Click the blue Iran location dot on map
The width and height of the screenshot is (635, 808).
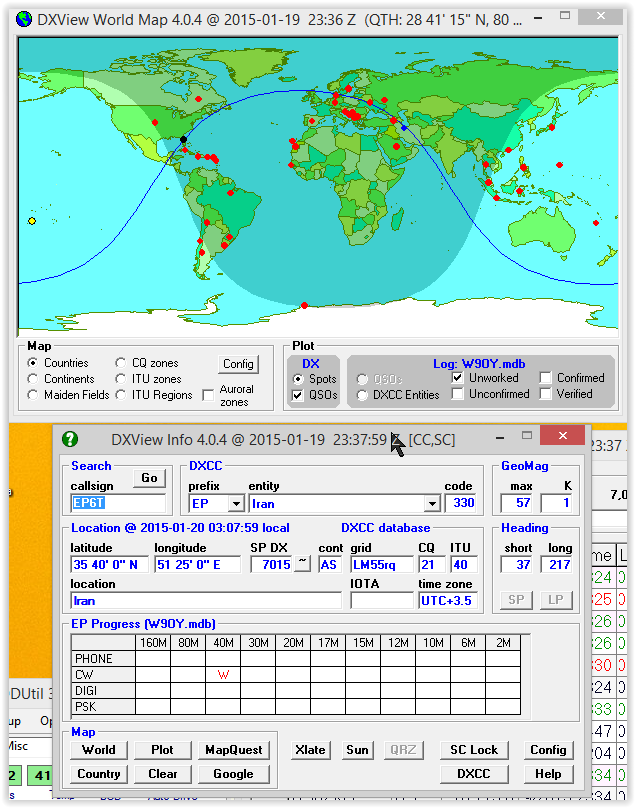(x=404, y=128)
